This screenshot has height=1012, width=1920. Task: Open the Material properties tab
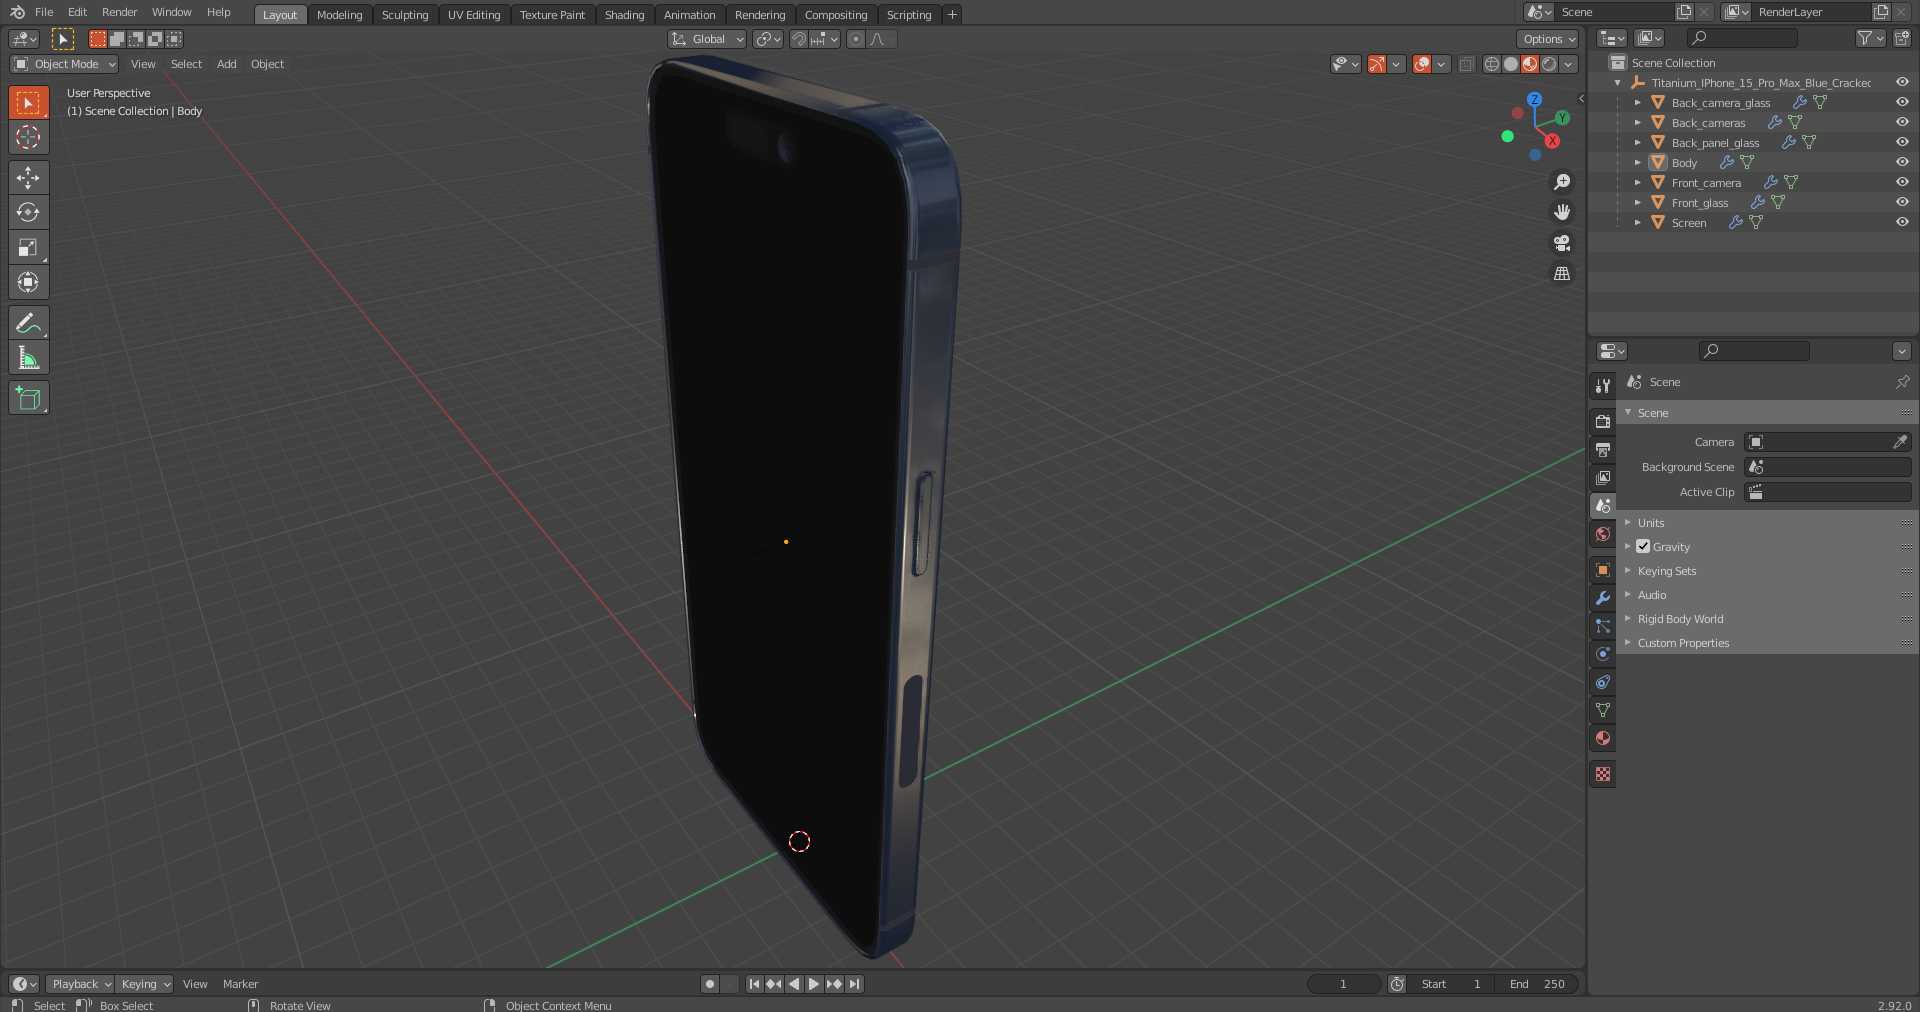1603,738
